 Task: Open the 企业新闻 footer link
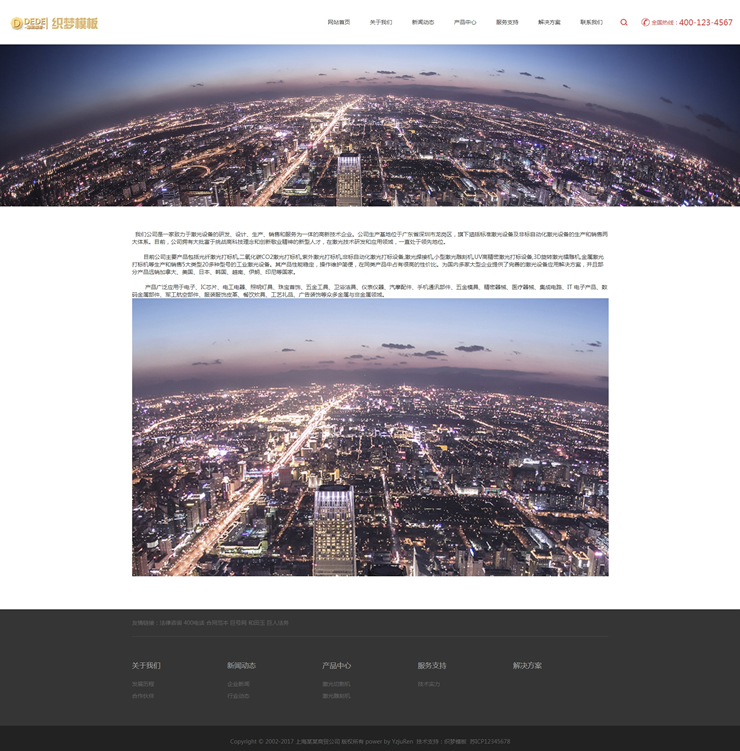coord(238,684)
